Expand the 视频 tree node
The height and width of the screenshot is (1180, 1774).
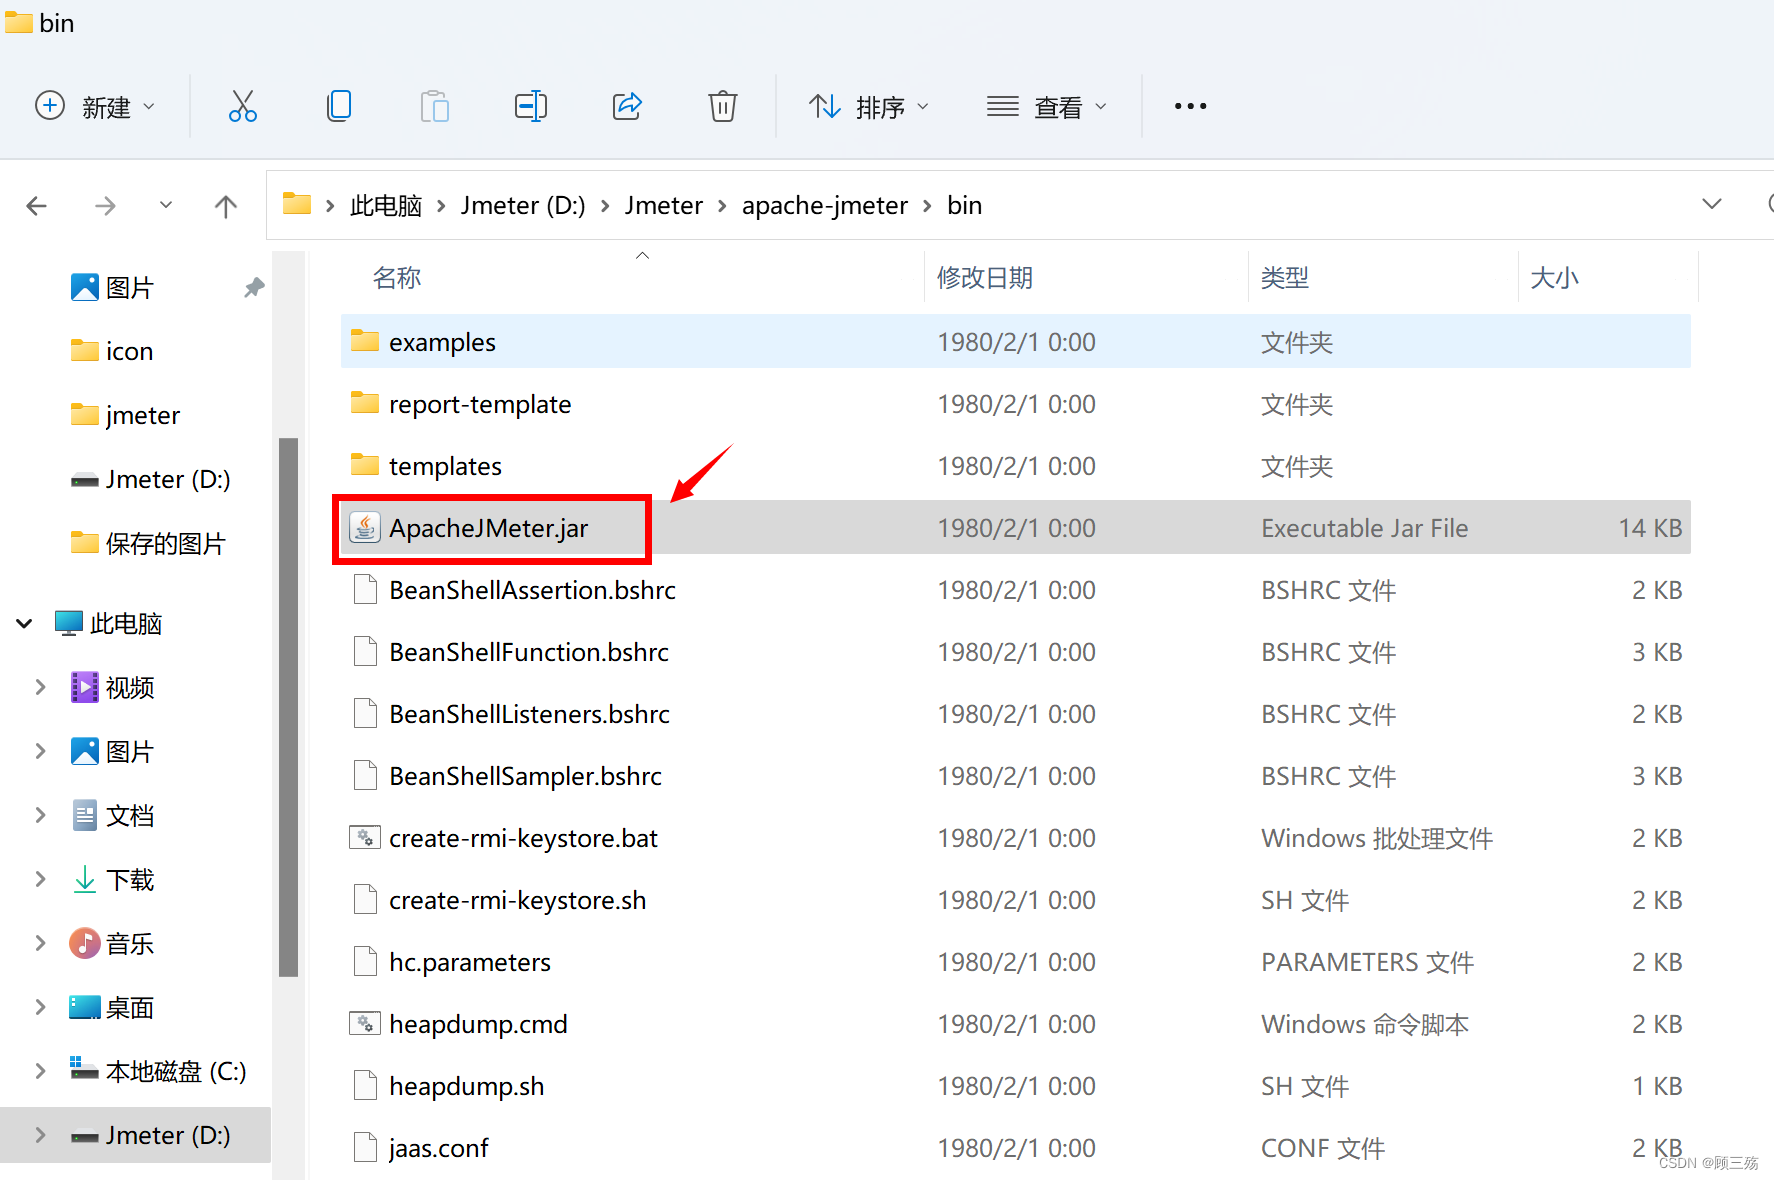point(40,687)
